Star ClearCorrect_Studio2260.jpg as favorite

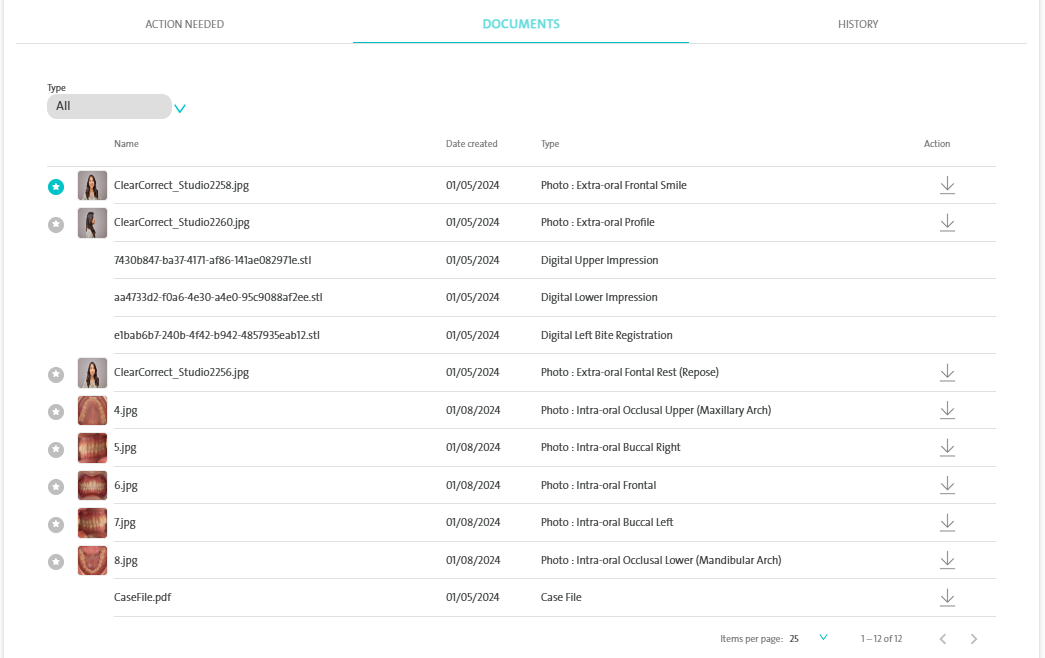pyautogui.click(x=56, y=225)
